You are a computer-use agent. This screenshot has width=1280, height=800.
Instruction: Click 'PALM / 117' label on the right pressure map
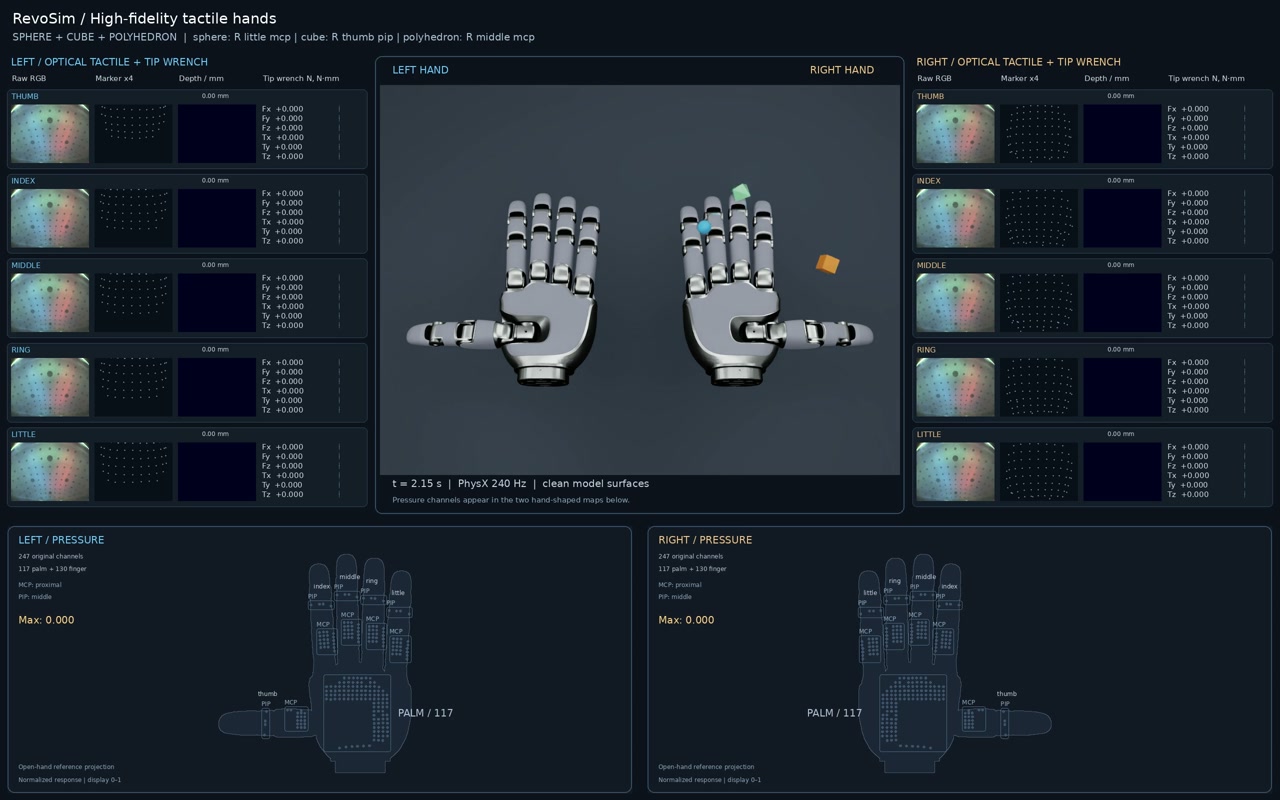(x=834, y=713)
